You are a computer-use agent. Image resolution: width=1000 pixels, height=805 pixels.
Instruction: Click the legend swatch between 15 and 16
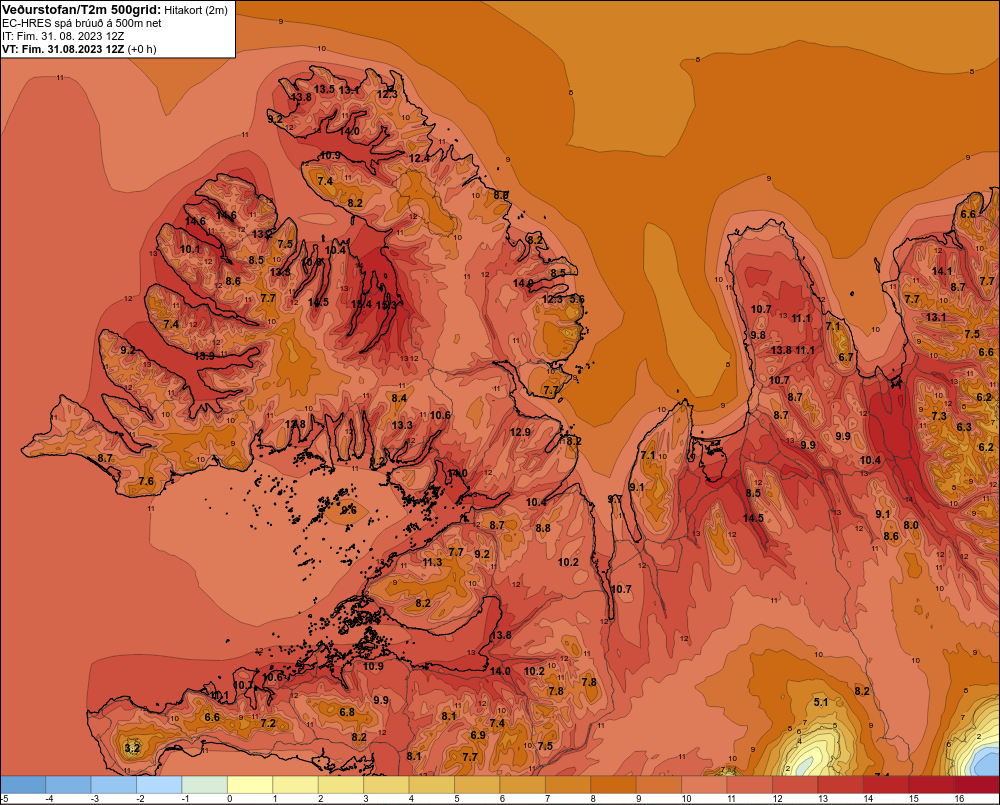[931, 784]
